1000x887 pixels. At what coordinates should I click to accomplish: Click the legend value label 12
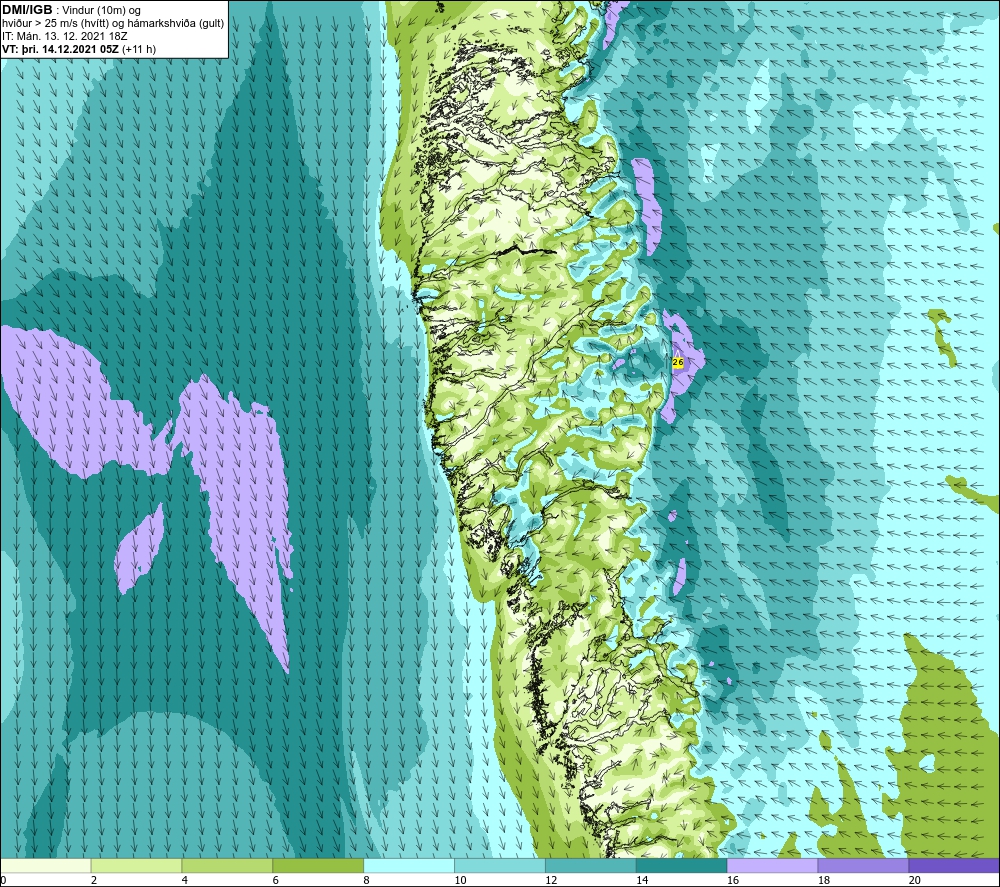pyautogui.click(x=551, y=881)
